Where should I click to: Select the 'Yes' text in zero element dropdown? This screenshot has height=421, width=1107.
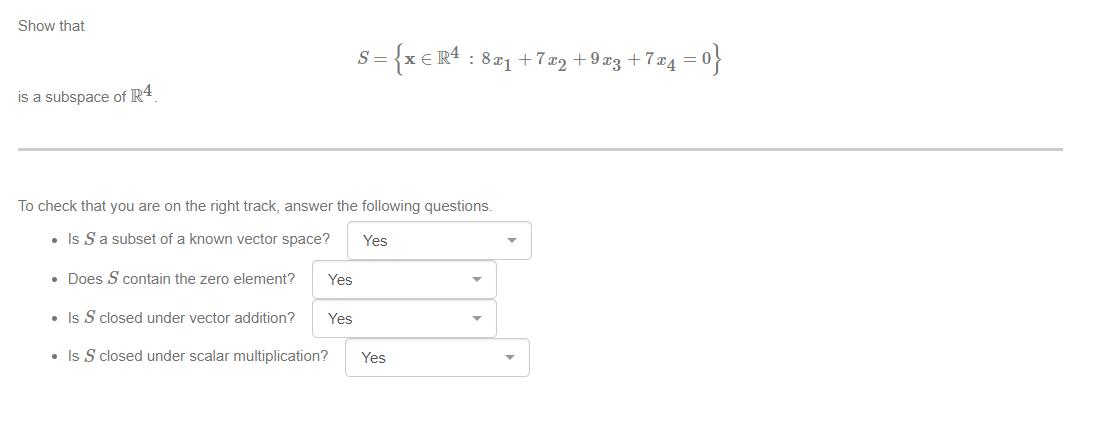coord(340,280)
